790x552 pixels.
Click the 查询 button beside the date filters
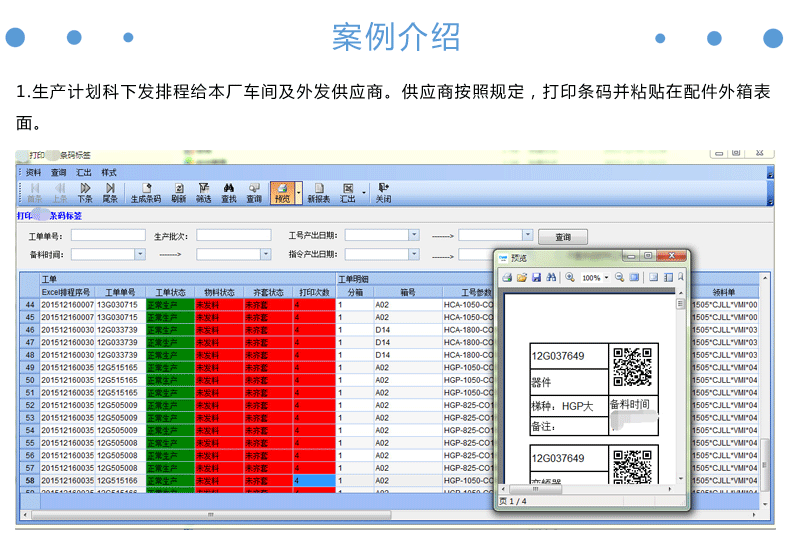click(x=562, y=237)
